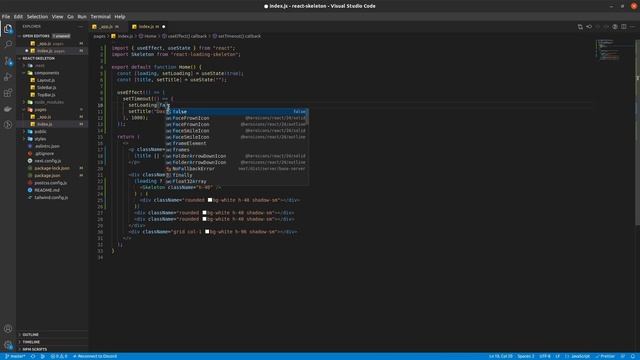
Task: Click the LF end-of-line setting
Action: [558, 356]
